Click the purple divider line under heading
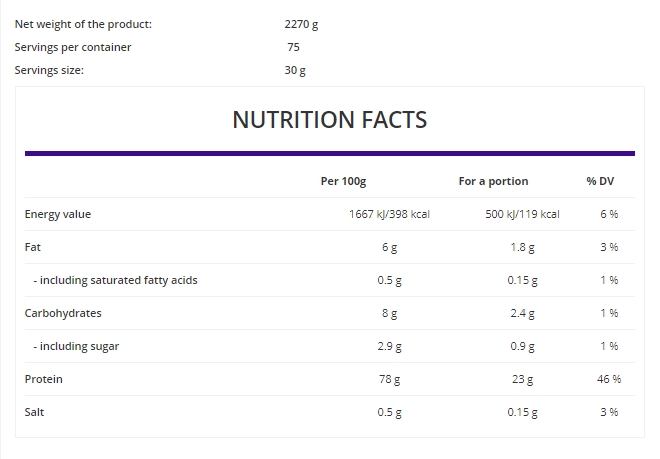 click(329, 153)
